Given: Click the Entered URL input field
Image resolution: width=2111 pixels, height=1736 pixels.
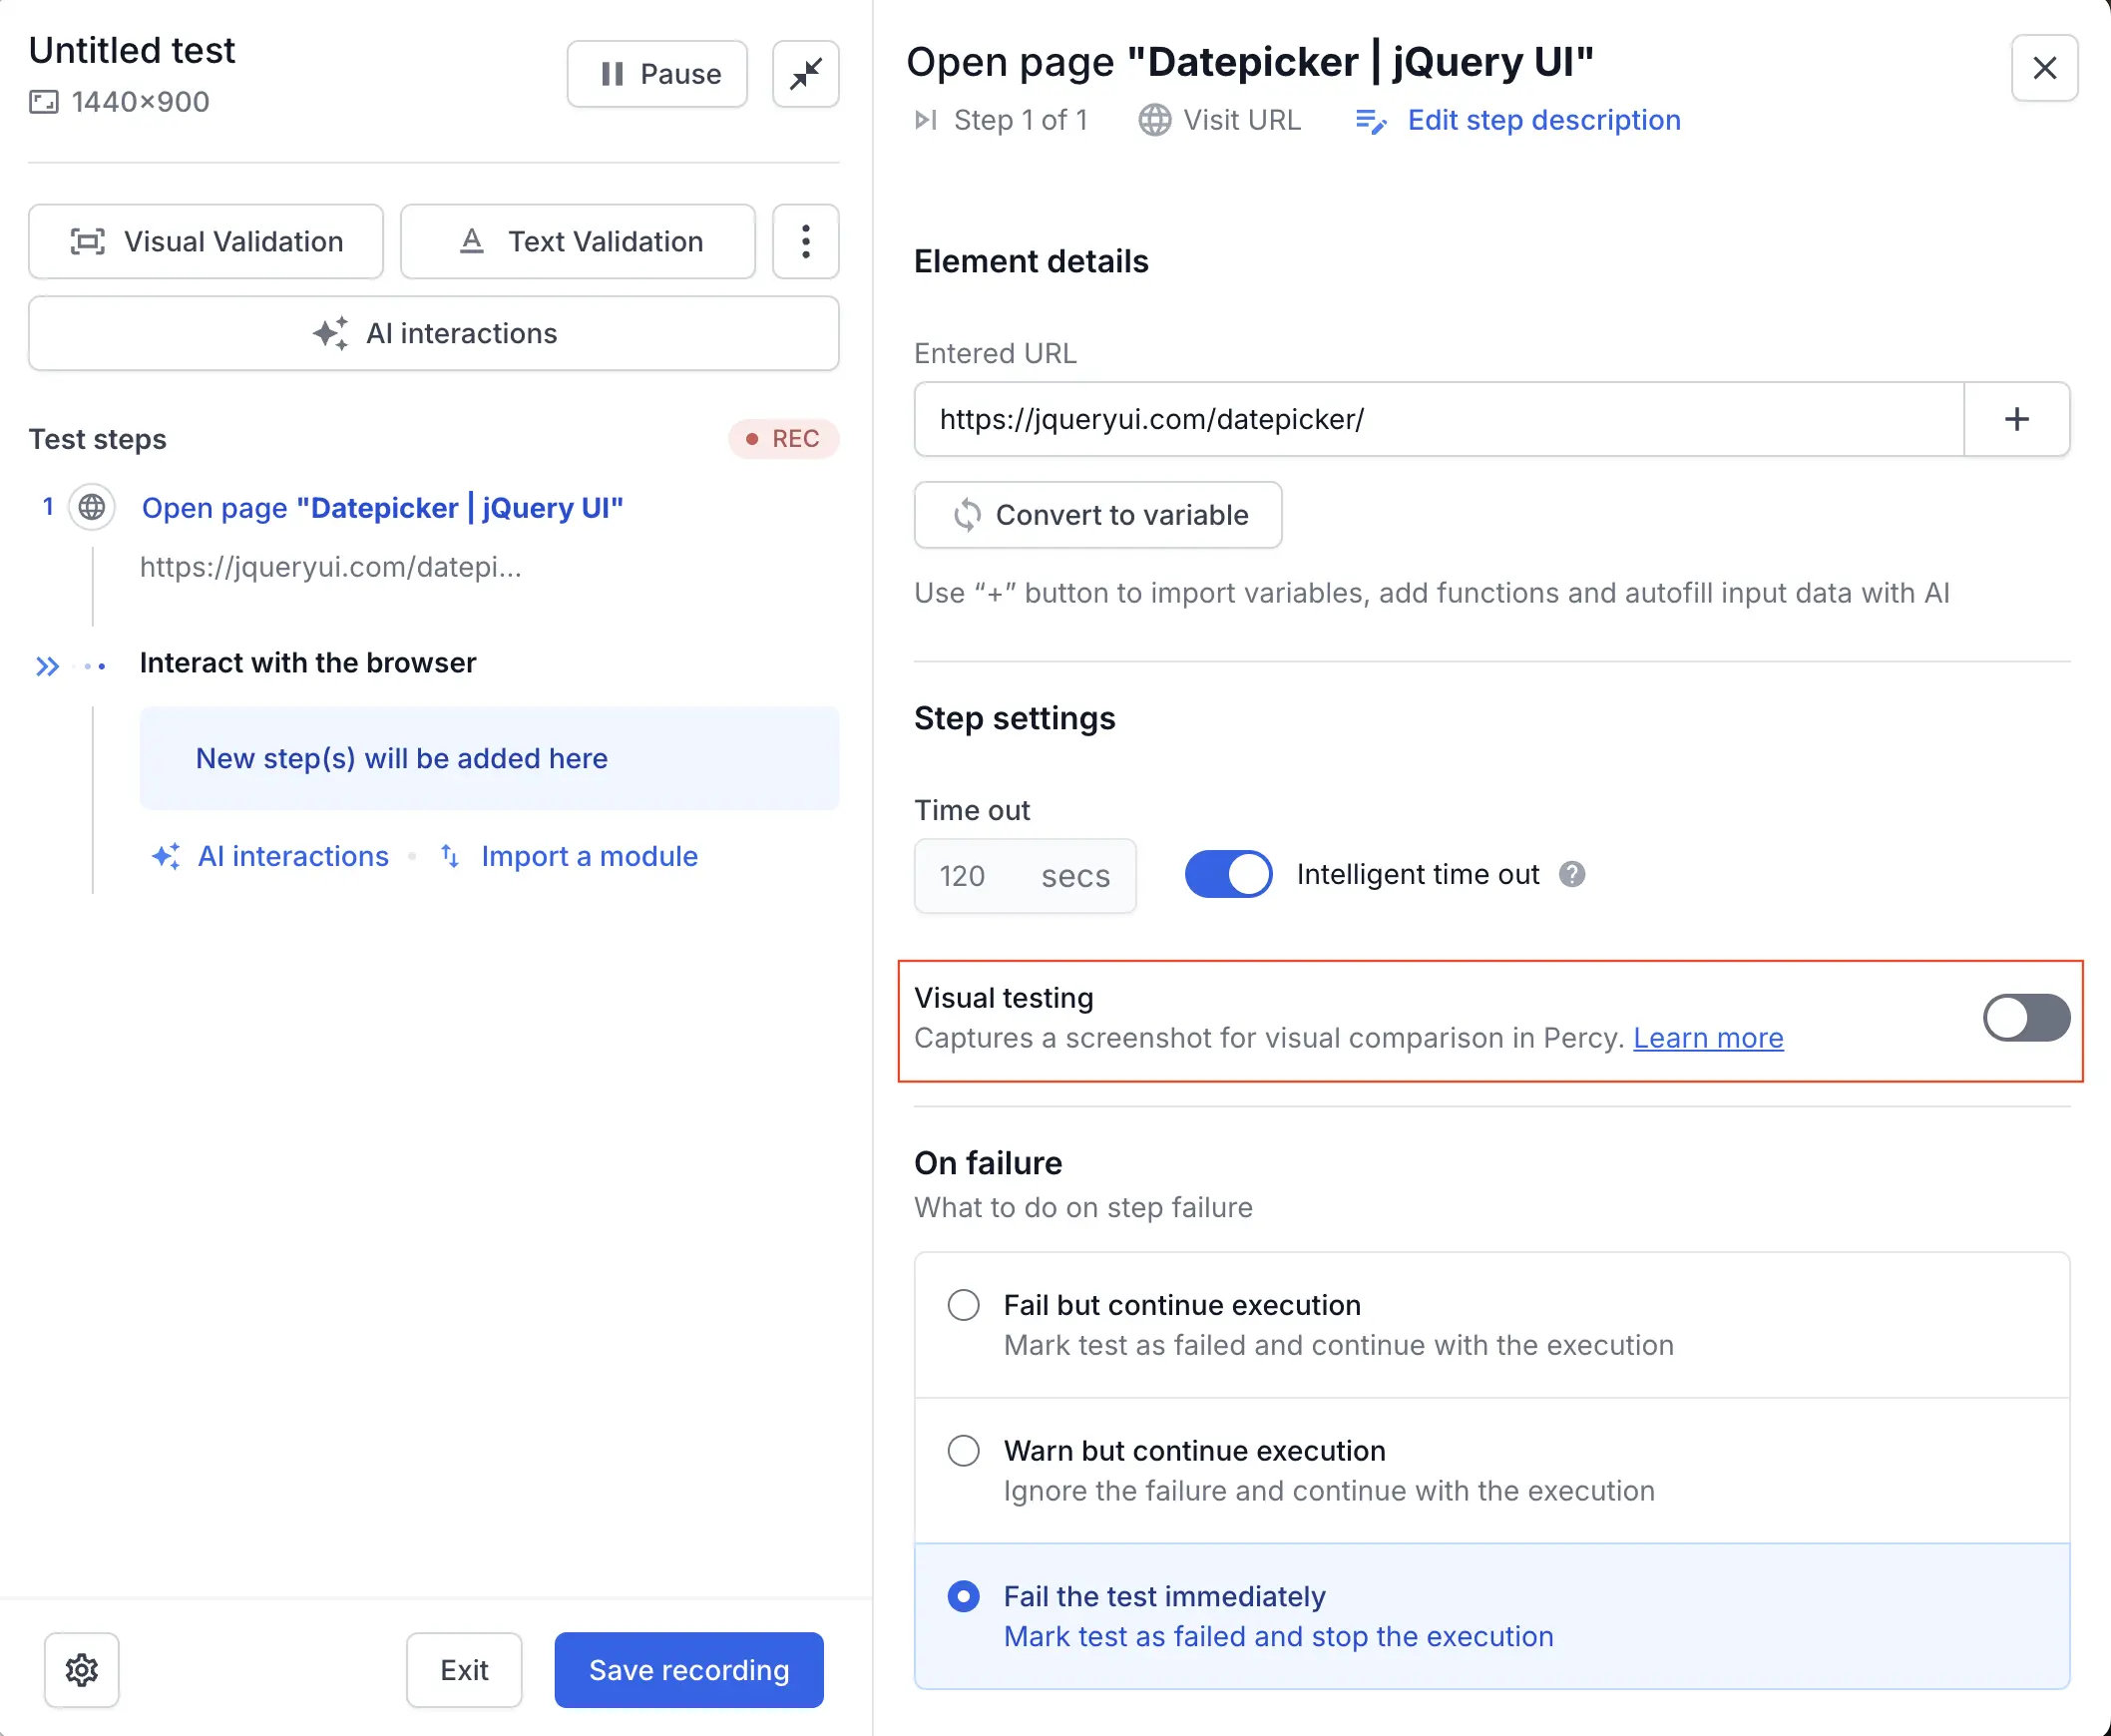Looking at the screenshot, I should pos(1438,419).
